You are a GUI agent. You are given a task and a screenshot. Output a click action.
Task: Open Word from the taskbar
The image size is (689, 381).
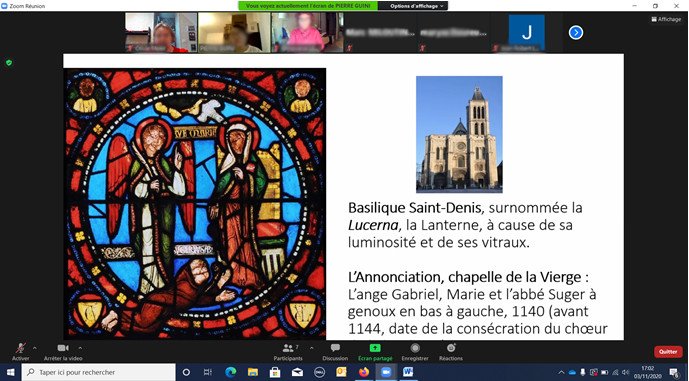point(408,372)
